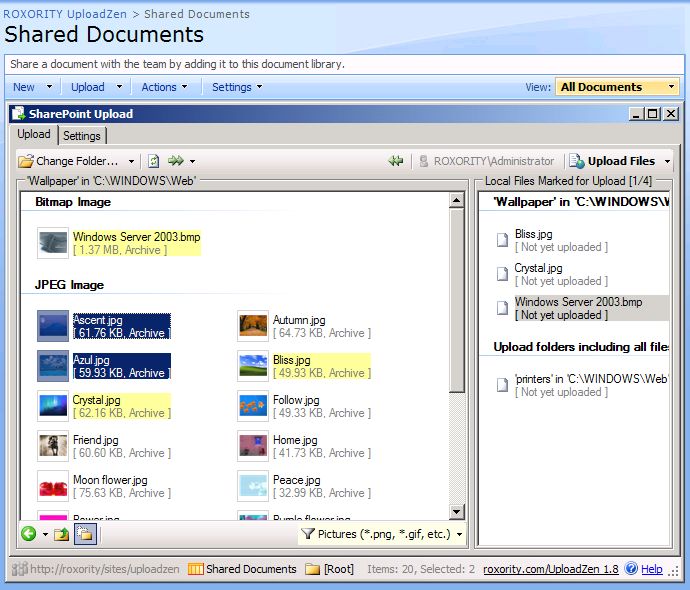Click the blue Help question mark icon
The width and height of the screenshot is (690, 590).
coord(631,568)
